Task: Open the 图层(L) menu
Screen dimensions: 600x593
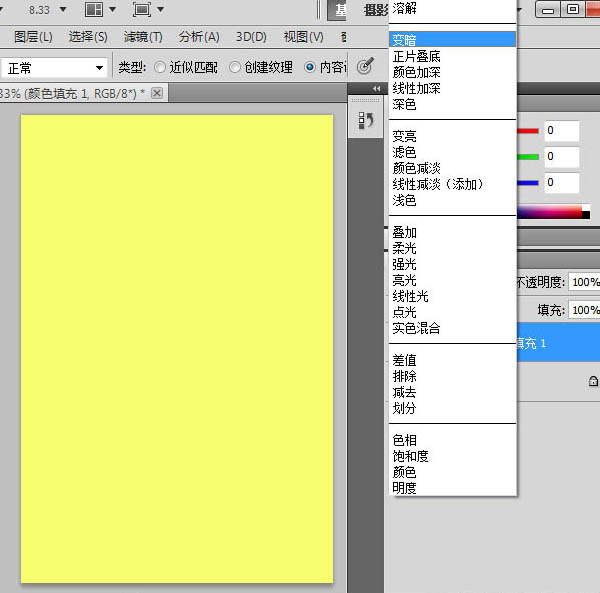Action: coord(33,37)
